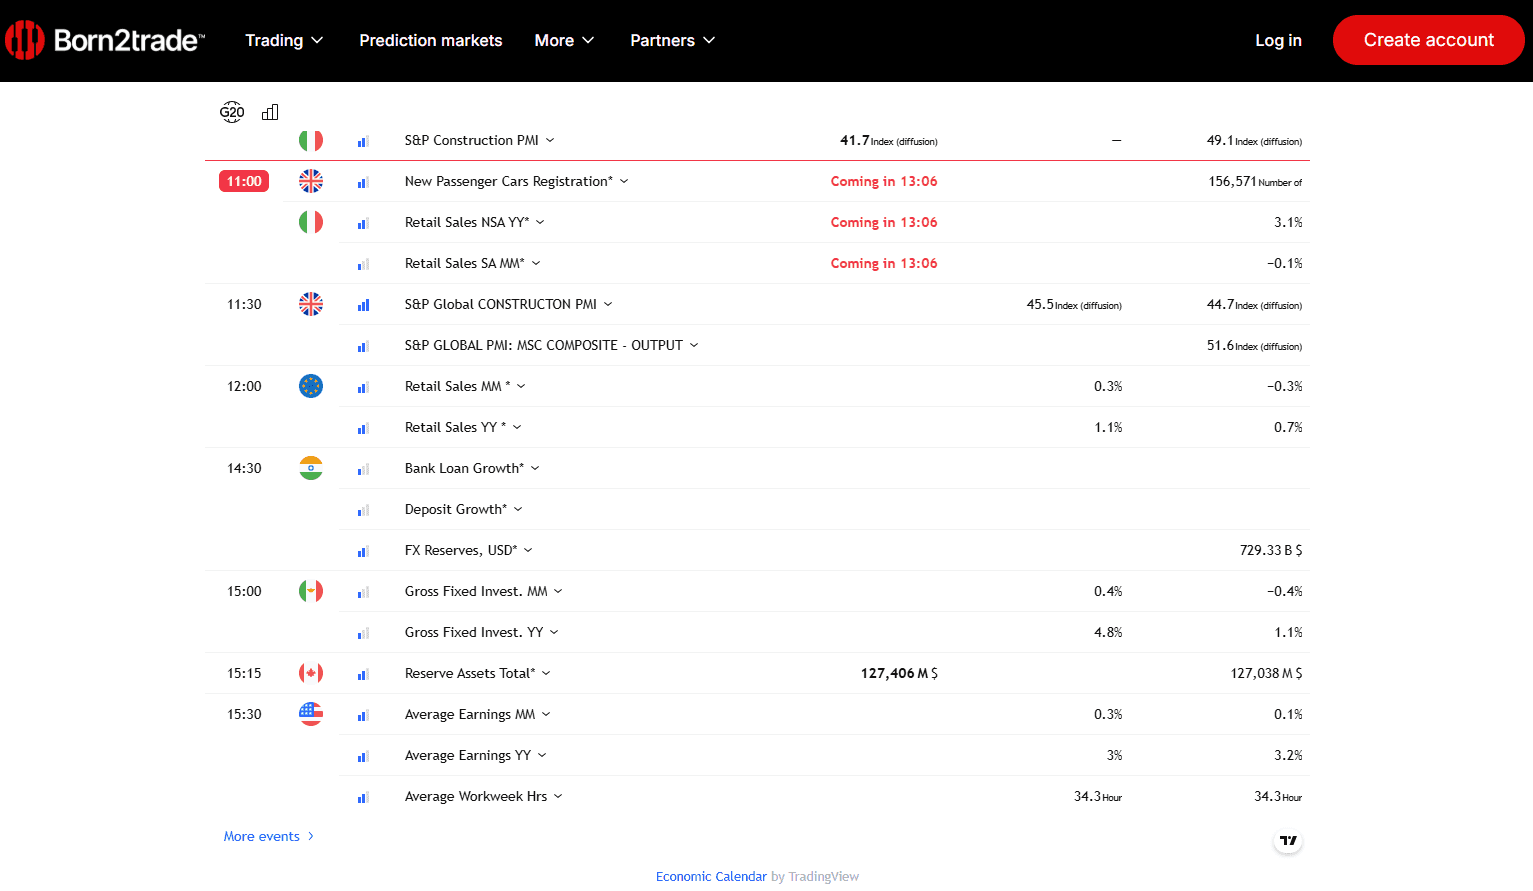Click importance icon for Average Workweek Hrs
Screen dimensions: 1533x891
[x=363, y=798]
